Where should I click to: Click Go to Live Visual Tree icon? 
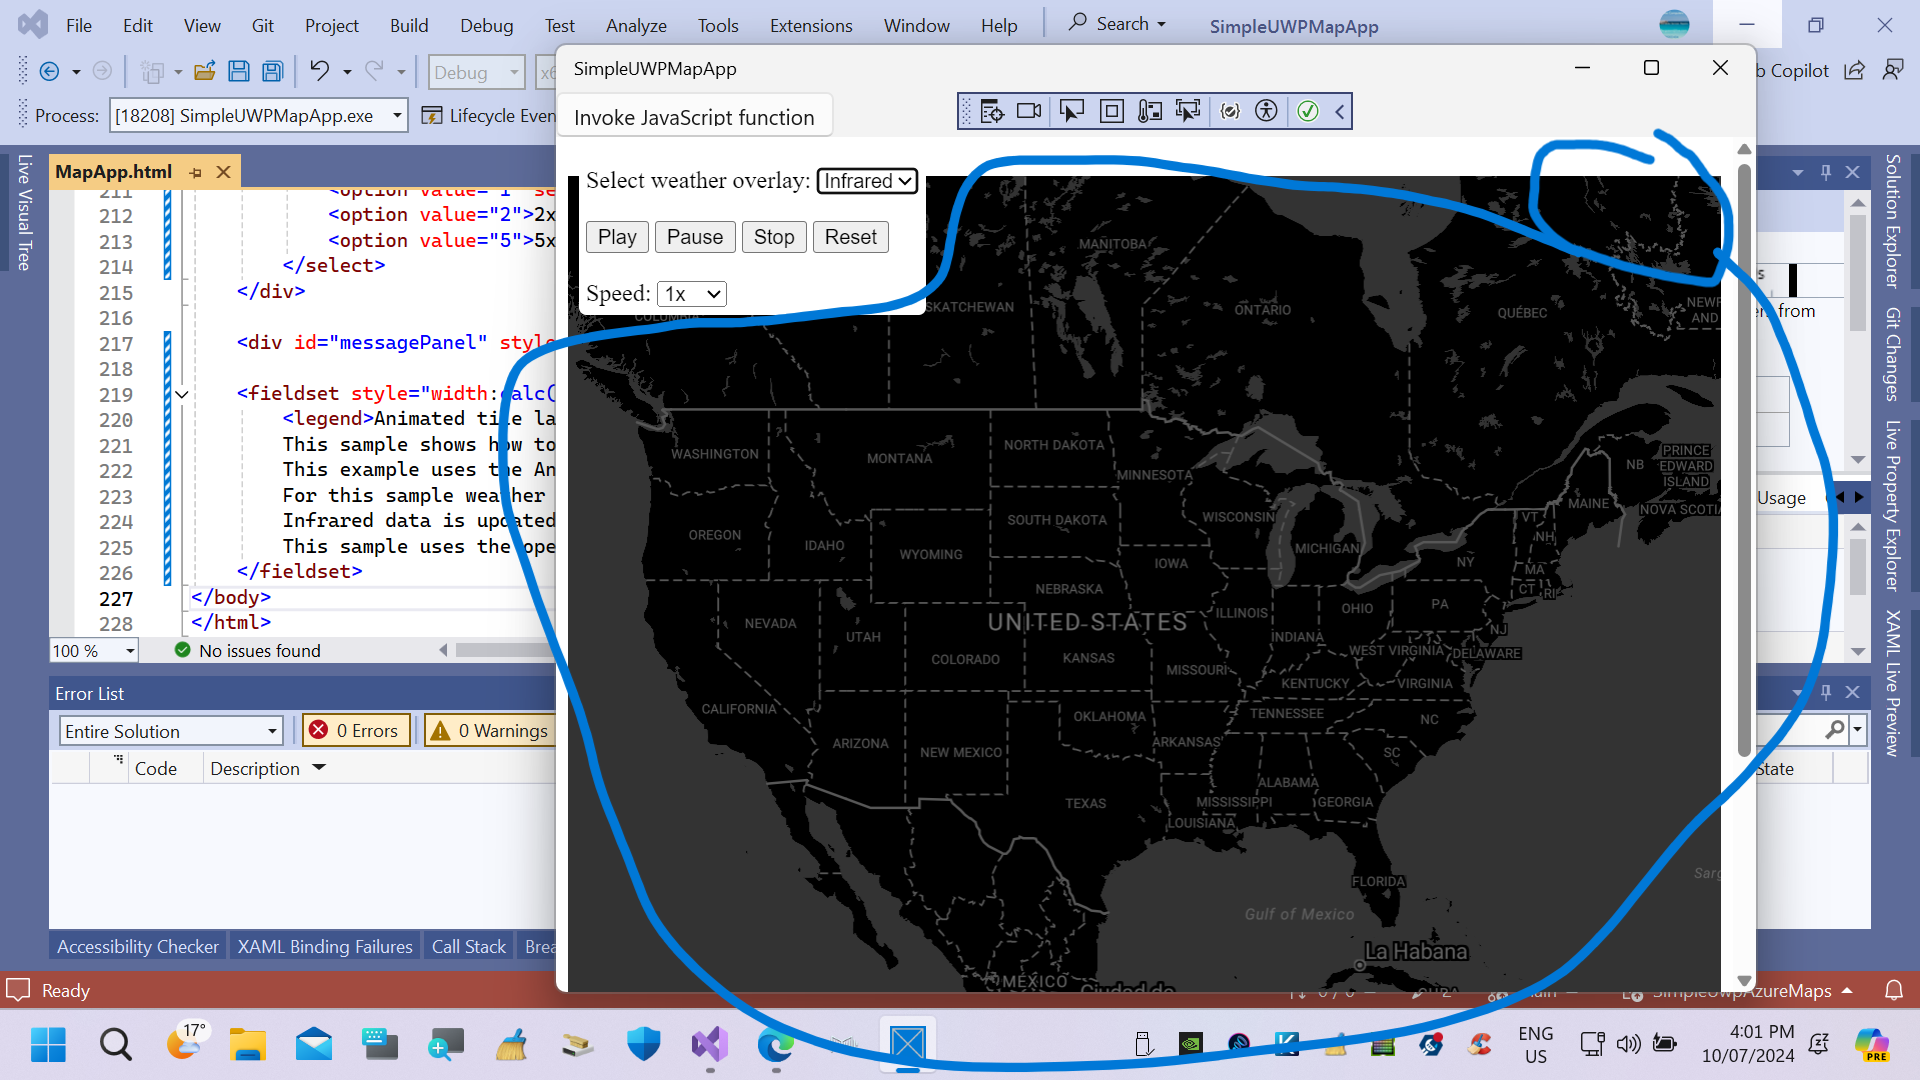point(991,111)
